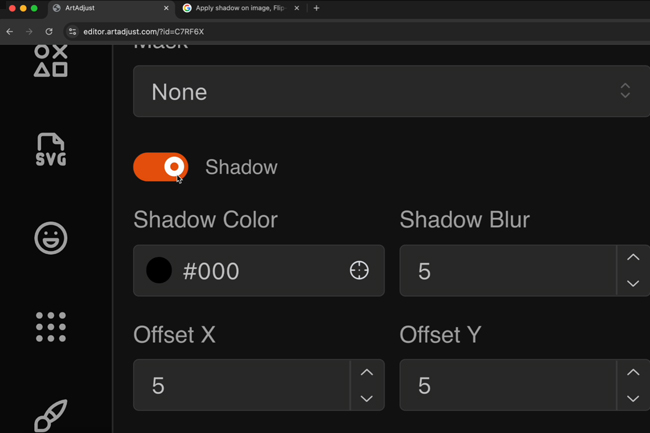
Task: Click the Offset X value field
Action: tap(242, 385)
